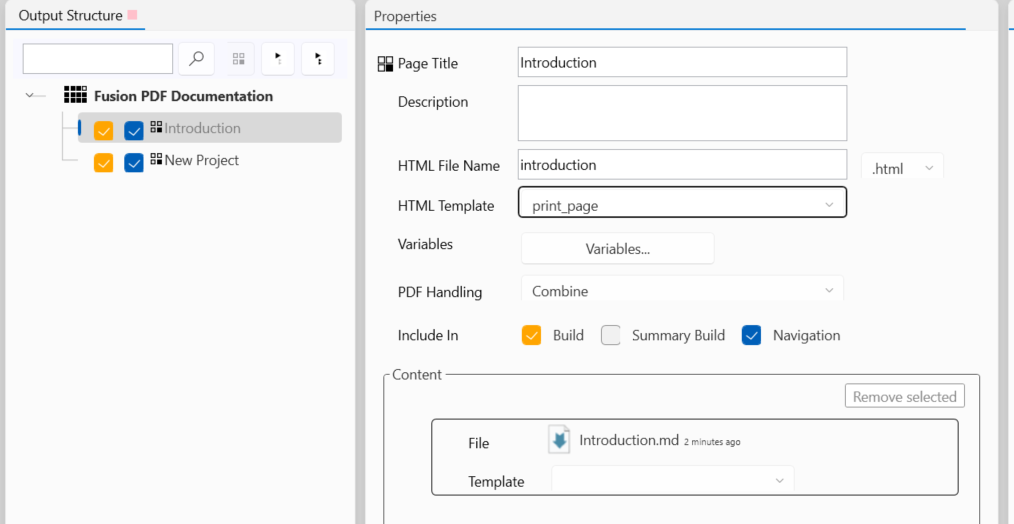Viewport: 1014px width, 524px height.
Task: Switch to the Output Structure tab
Action: pos(70,16)
